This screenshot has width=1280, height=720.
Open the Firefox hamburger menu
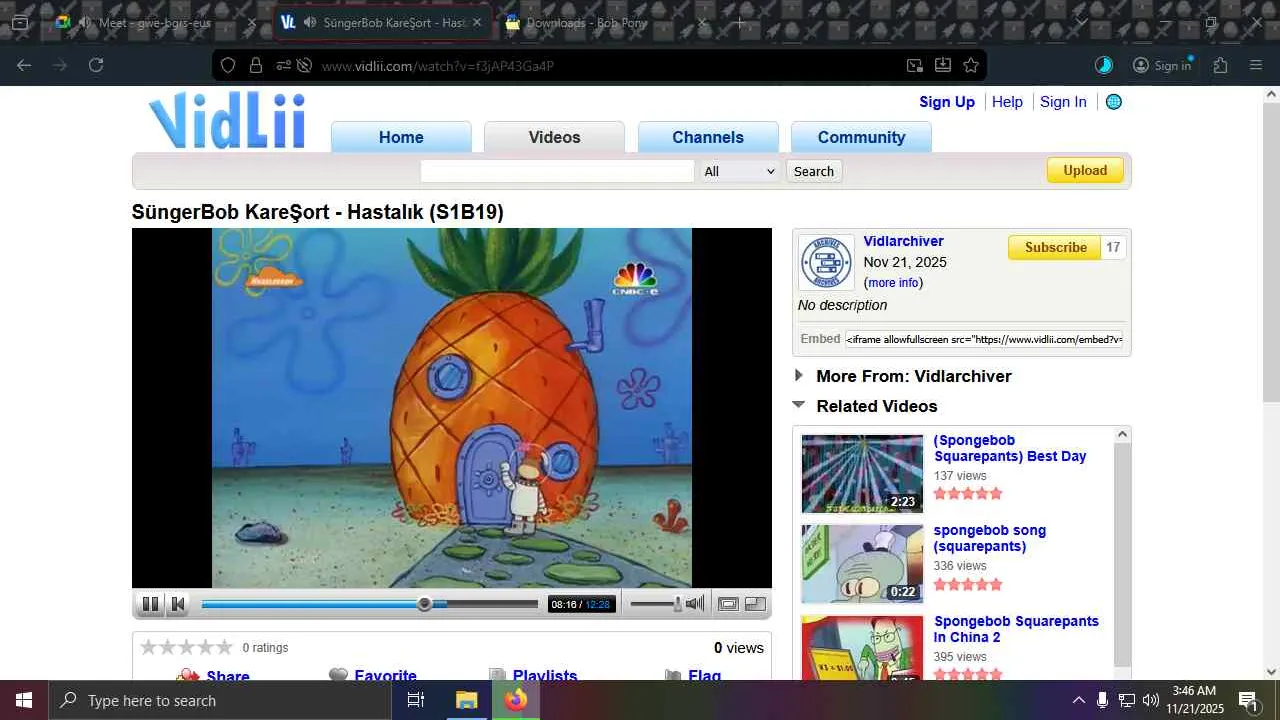[1256, 65]
